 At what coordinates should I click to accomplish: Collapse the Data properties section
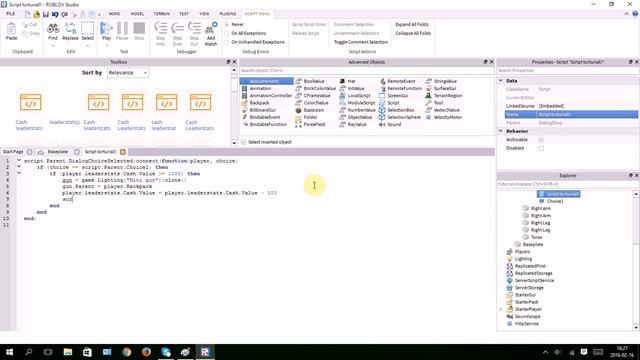click(x=501, y=81)
